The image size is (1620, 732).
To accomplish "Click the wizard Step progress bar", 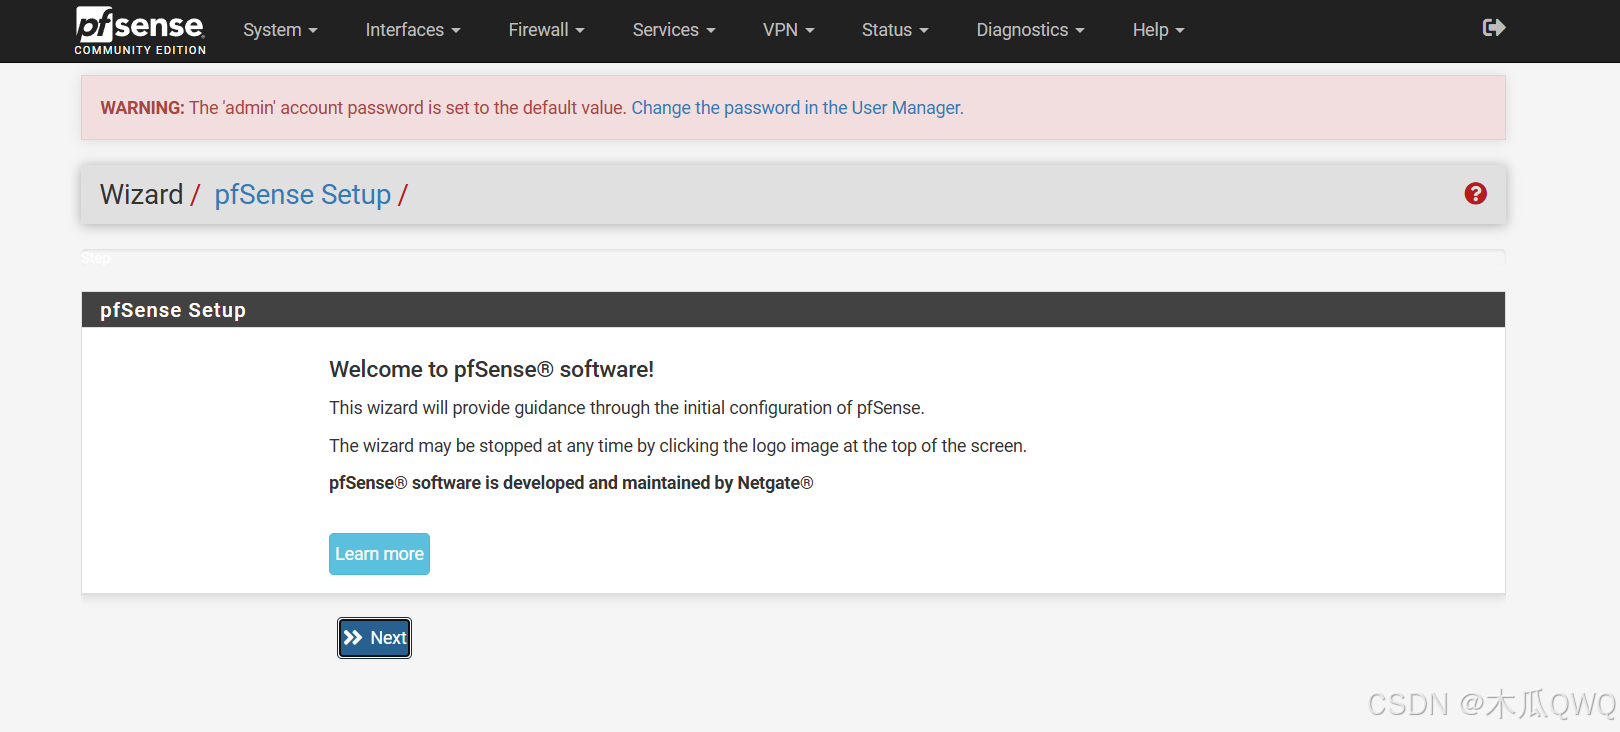I will tap(793, 257).
